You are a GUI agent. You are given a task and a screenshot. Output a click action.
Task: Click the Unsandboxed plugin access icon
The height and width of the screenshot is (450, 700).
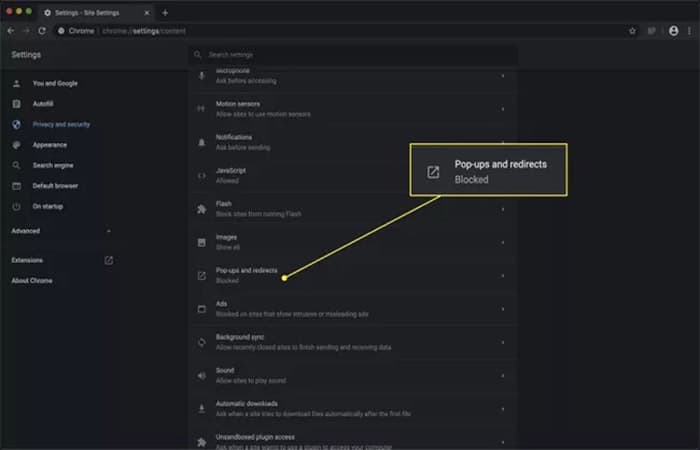(202, 442)
